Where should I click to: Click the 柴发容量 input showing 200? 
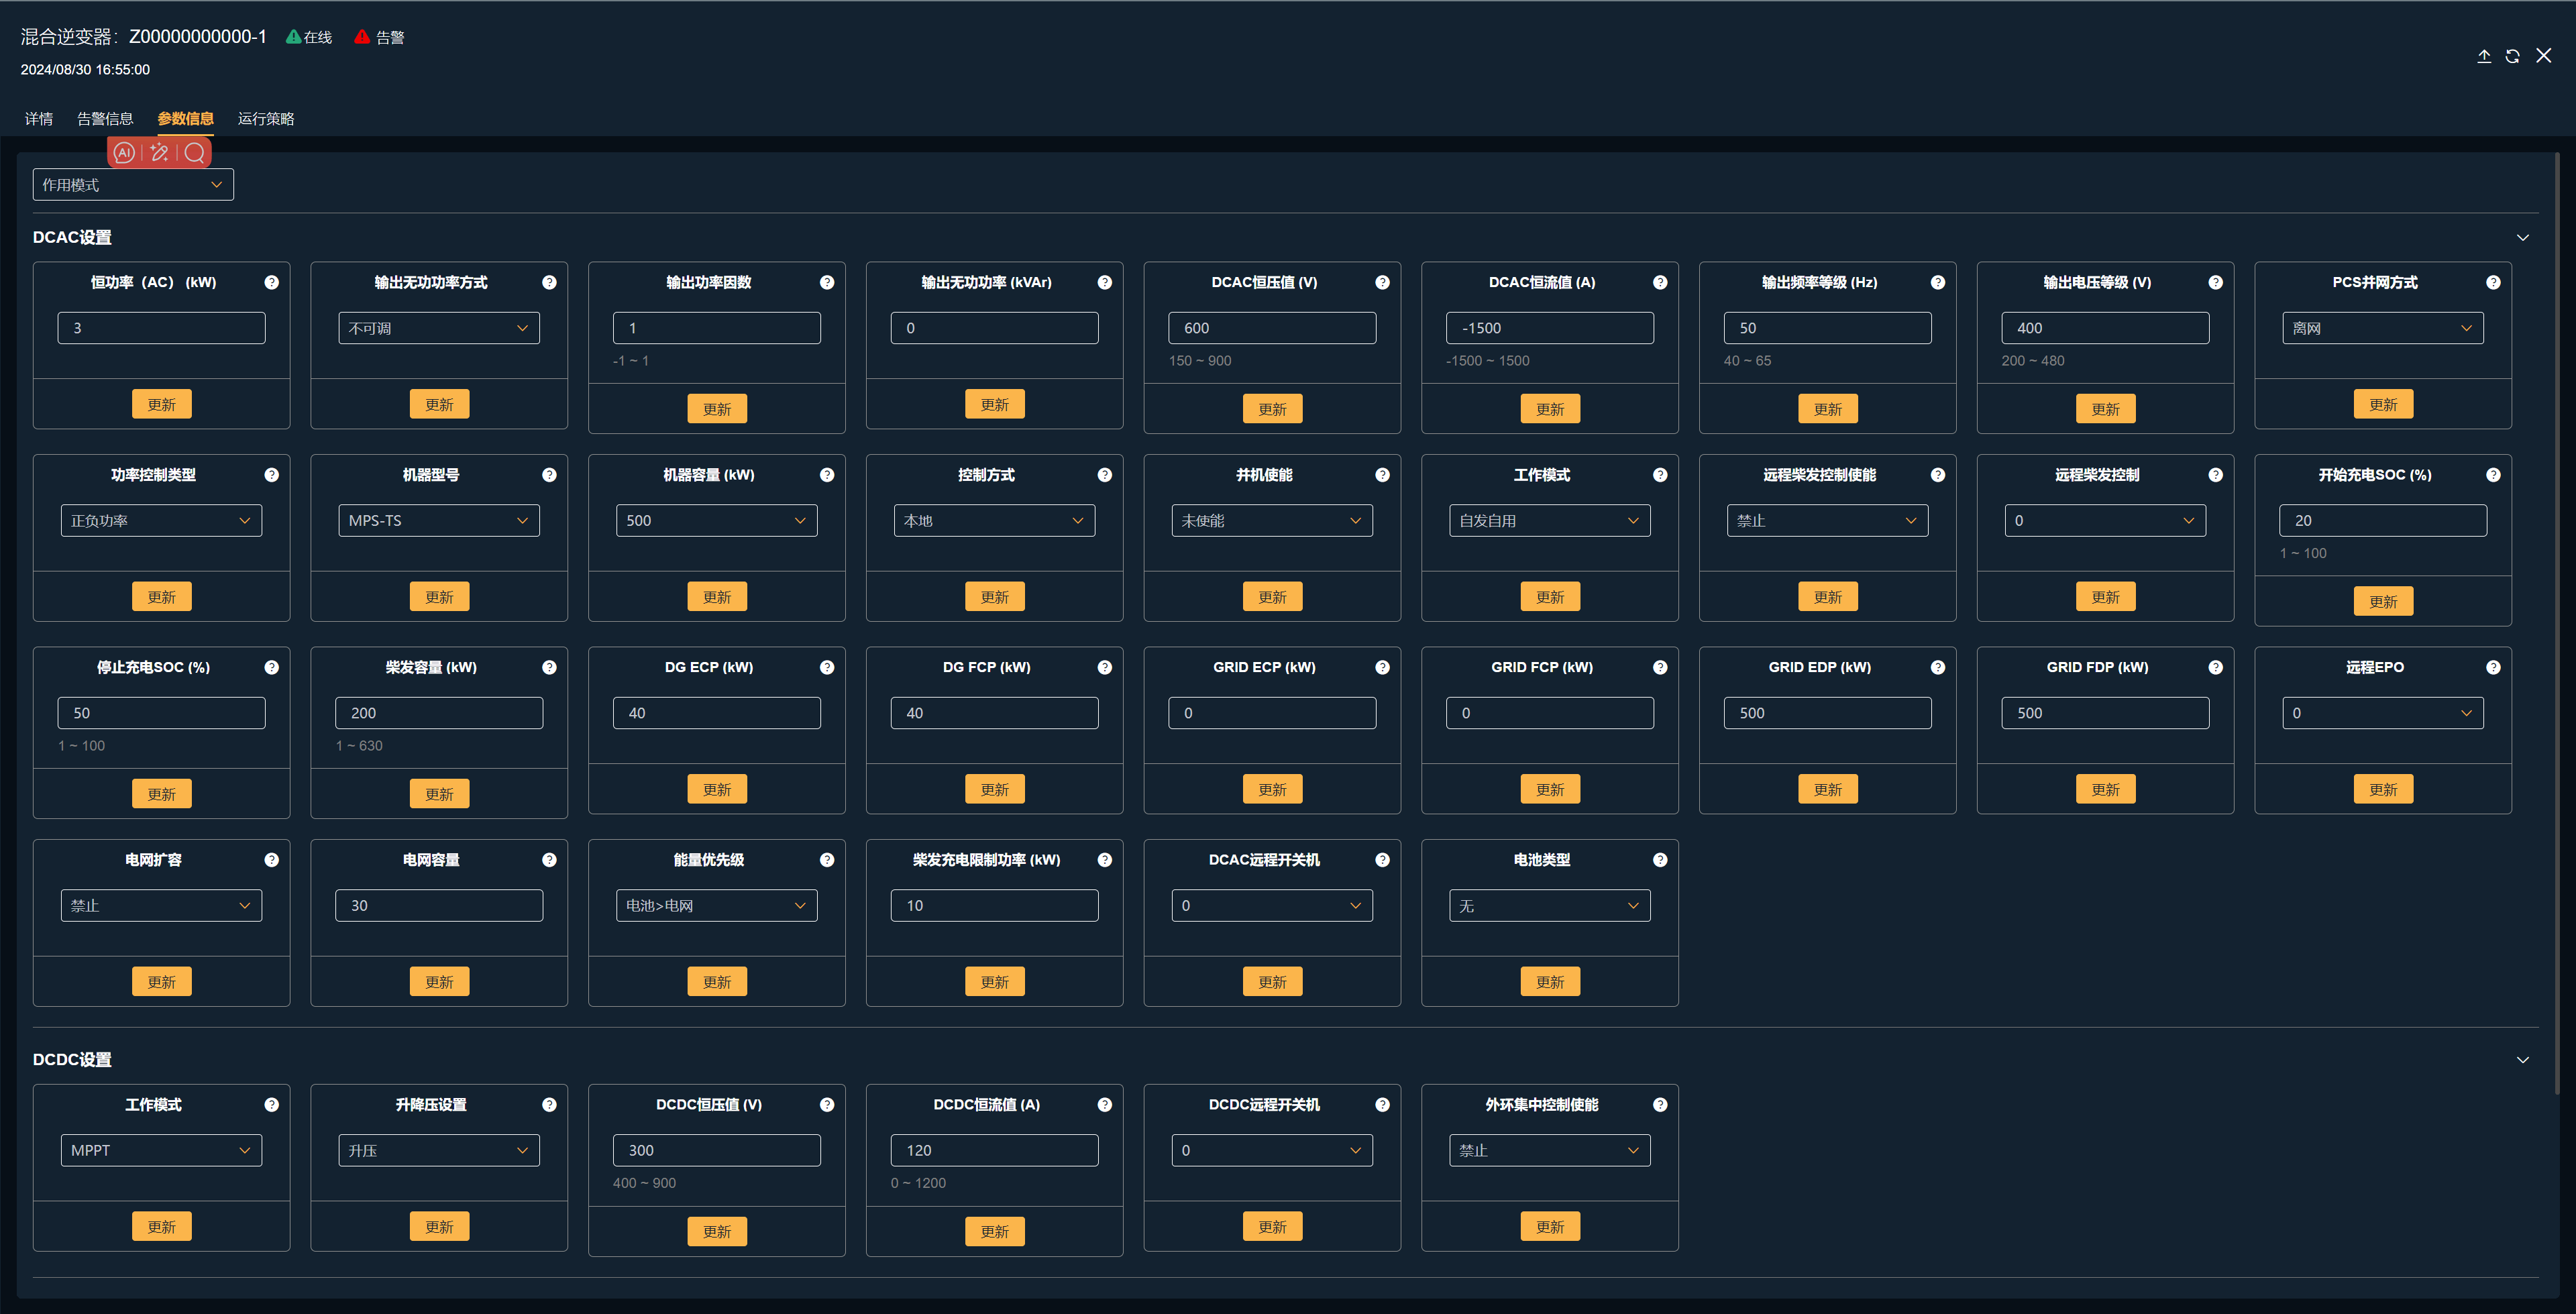[439, 713]
